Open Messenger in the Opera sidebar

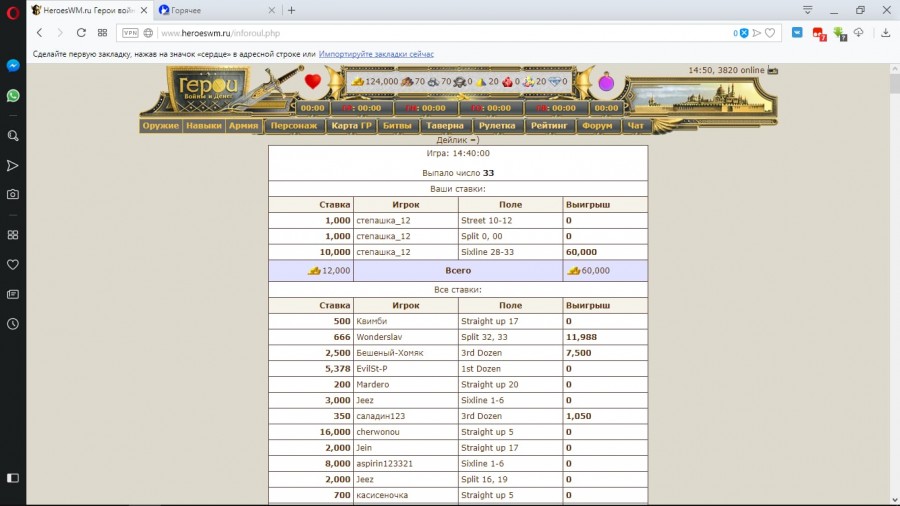tap(13, 65)
